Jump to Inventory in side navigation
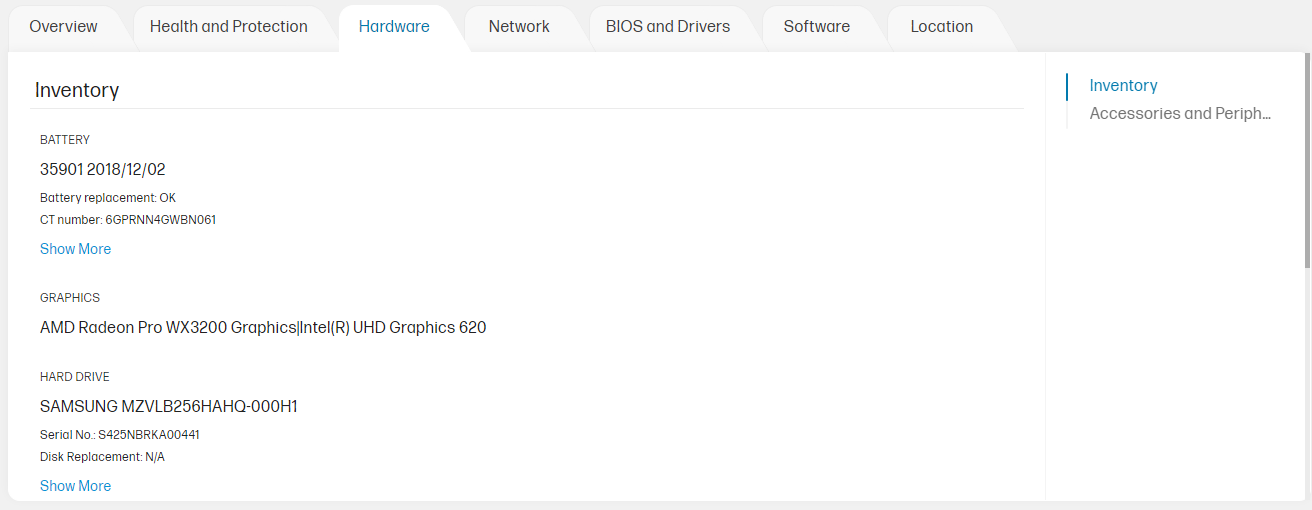Screen dimensions: 1312x510 click(x=1123, y=86)
